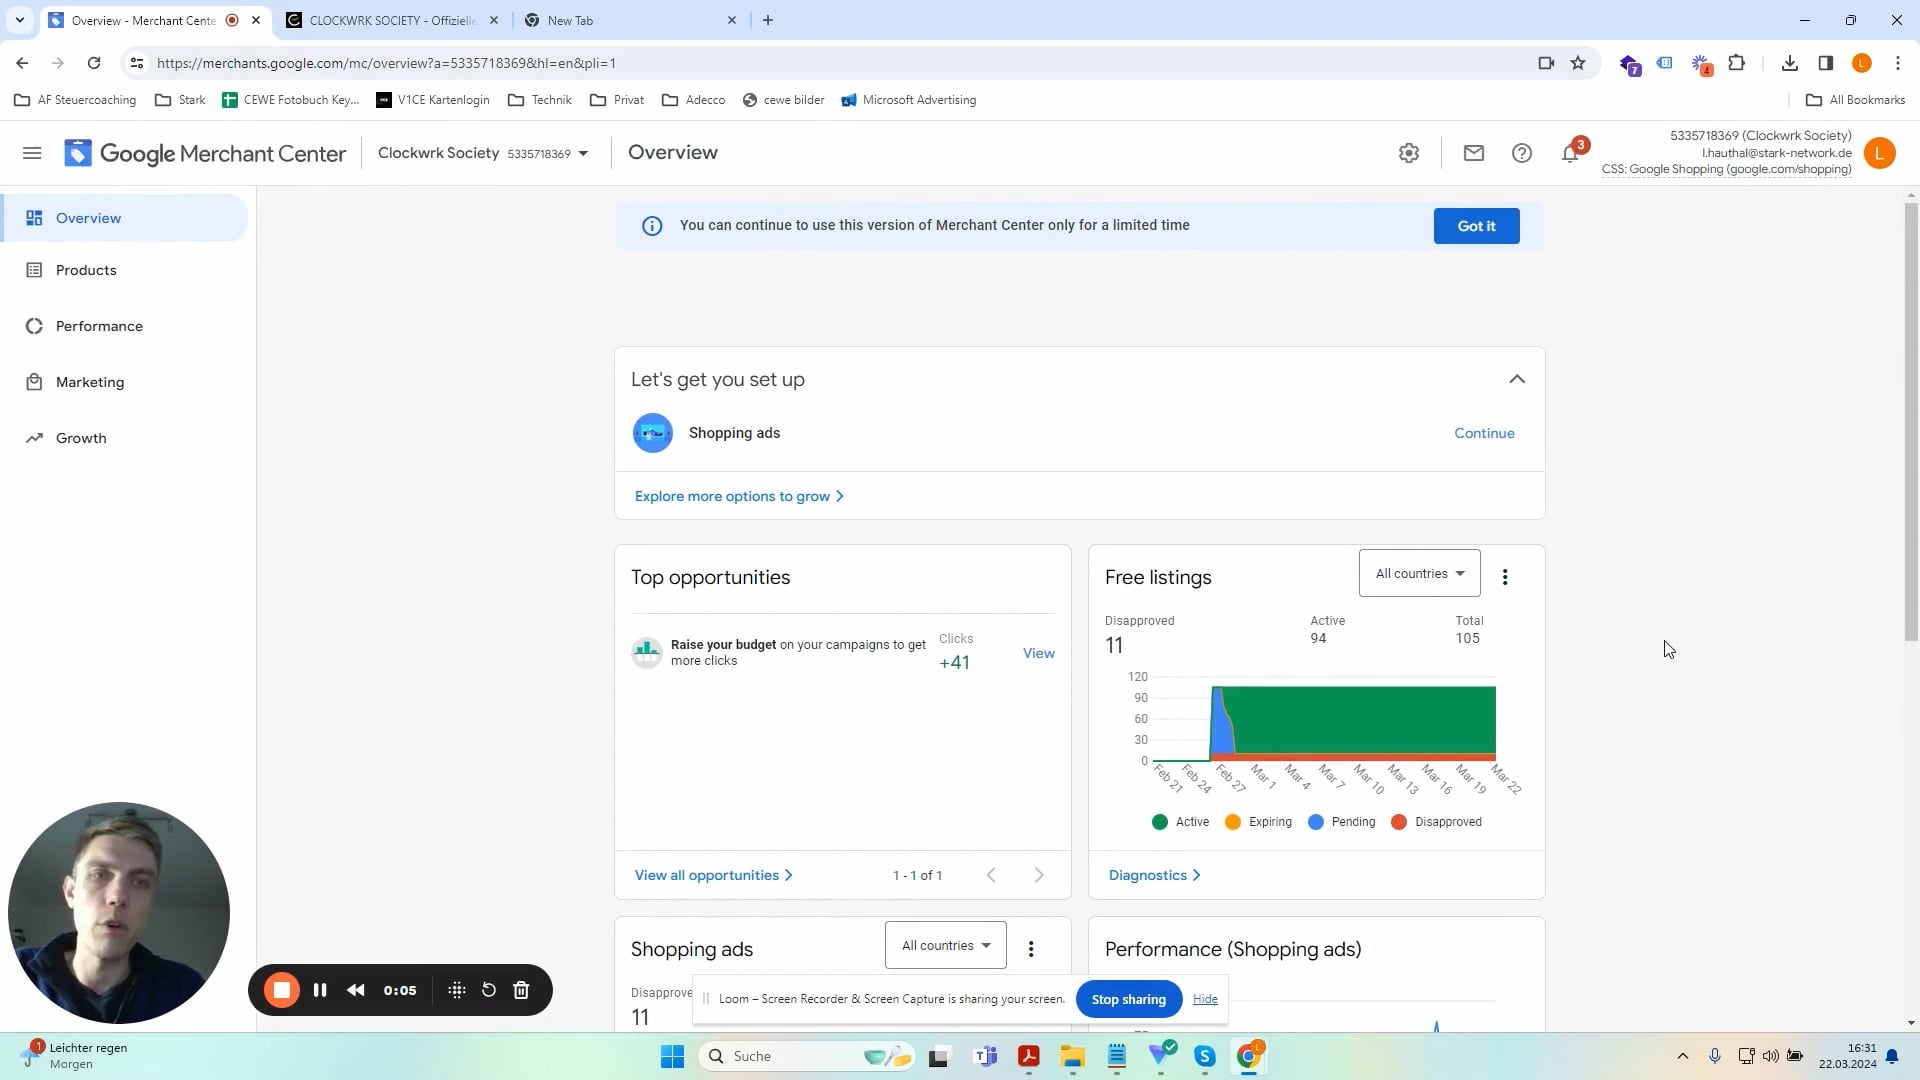Screen dimensions: 1920x1080
Task: Open the Diagnostics link
Action: [x=1154, y=875]
